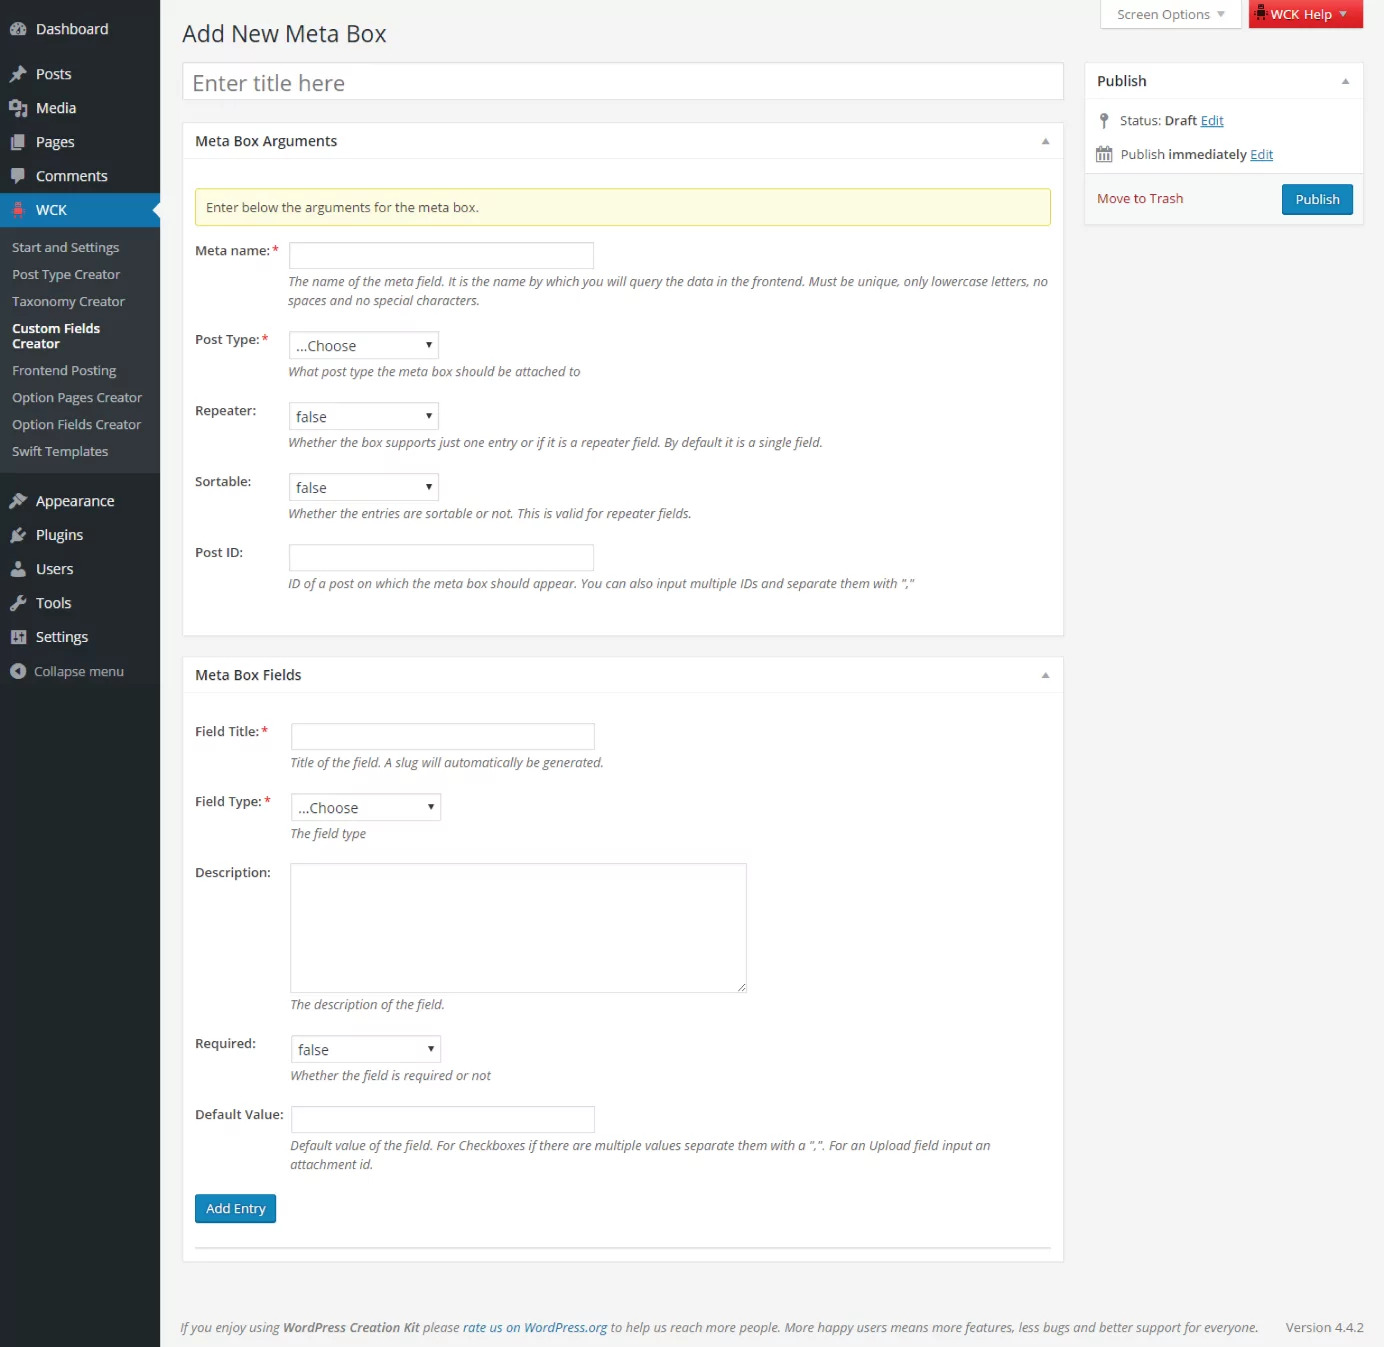
Task: Select the Appearance paintbrush icon
Action: click(18, 501)
